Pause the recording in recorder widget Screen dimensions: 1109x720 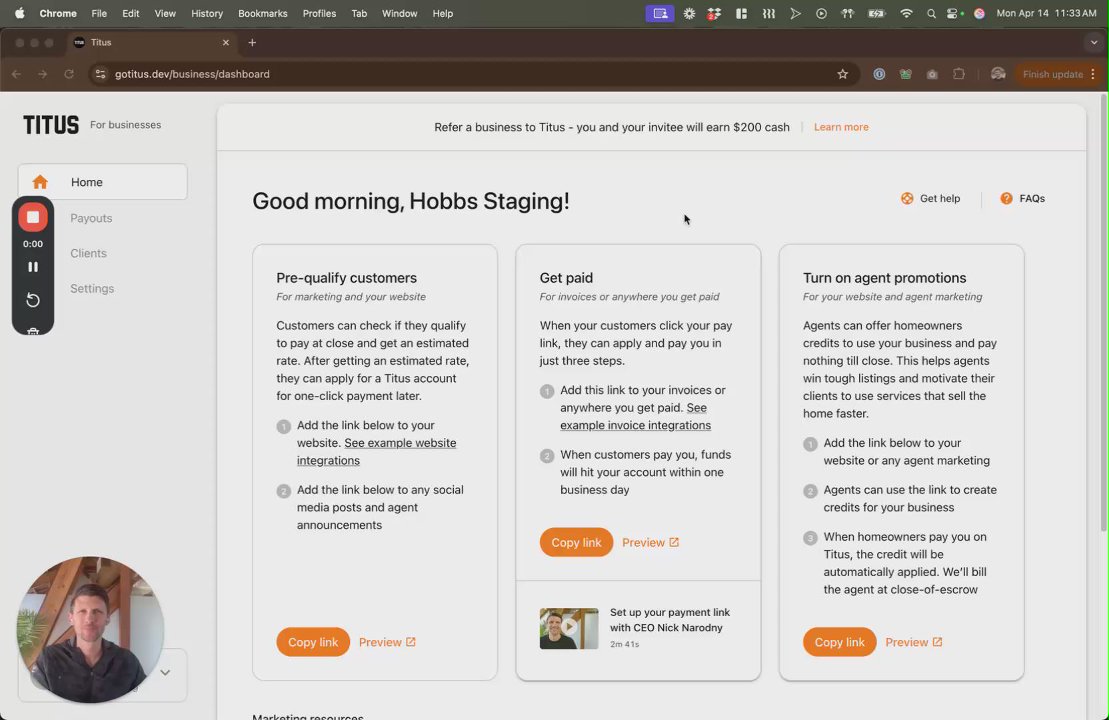point(33,267)
